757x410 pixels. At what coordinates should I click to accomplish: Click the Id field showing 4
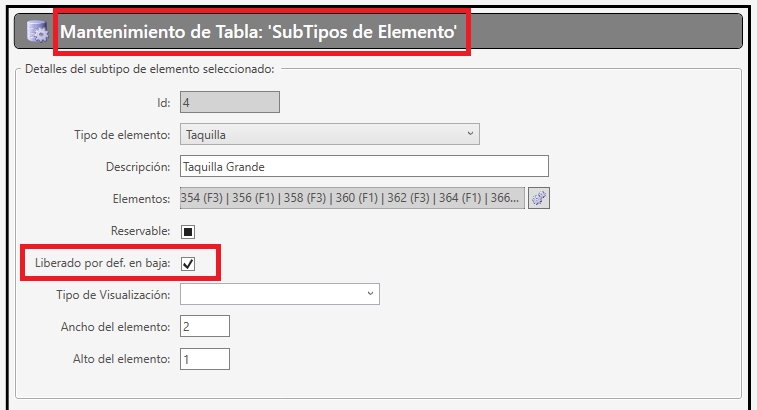[230, 102]
